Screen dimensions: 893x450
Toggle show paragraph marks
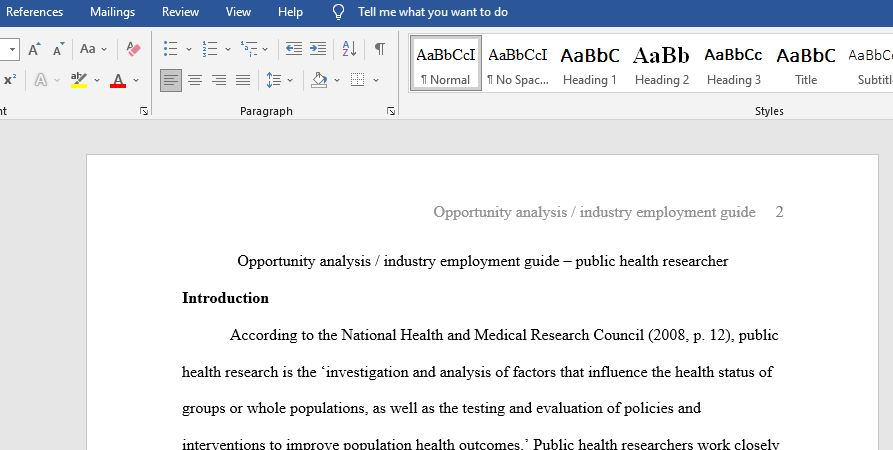(x=379, y=49)
